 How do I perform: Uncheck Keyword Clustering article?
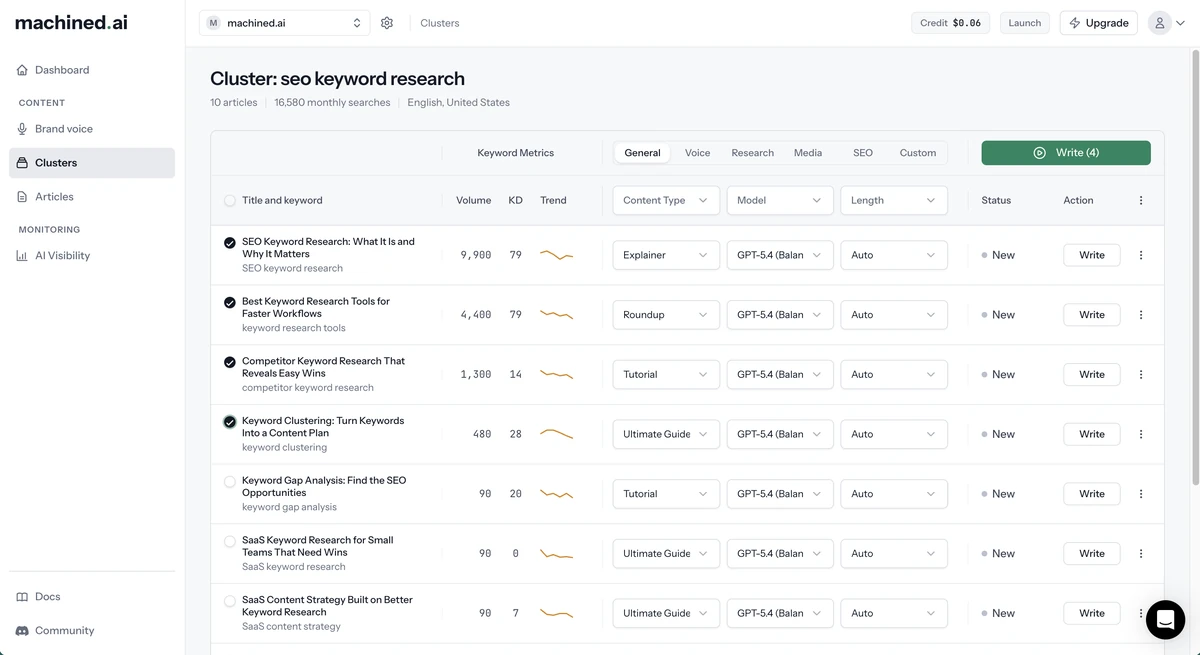point(230,422)
